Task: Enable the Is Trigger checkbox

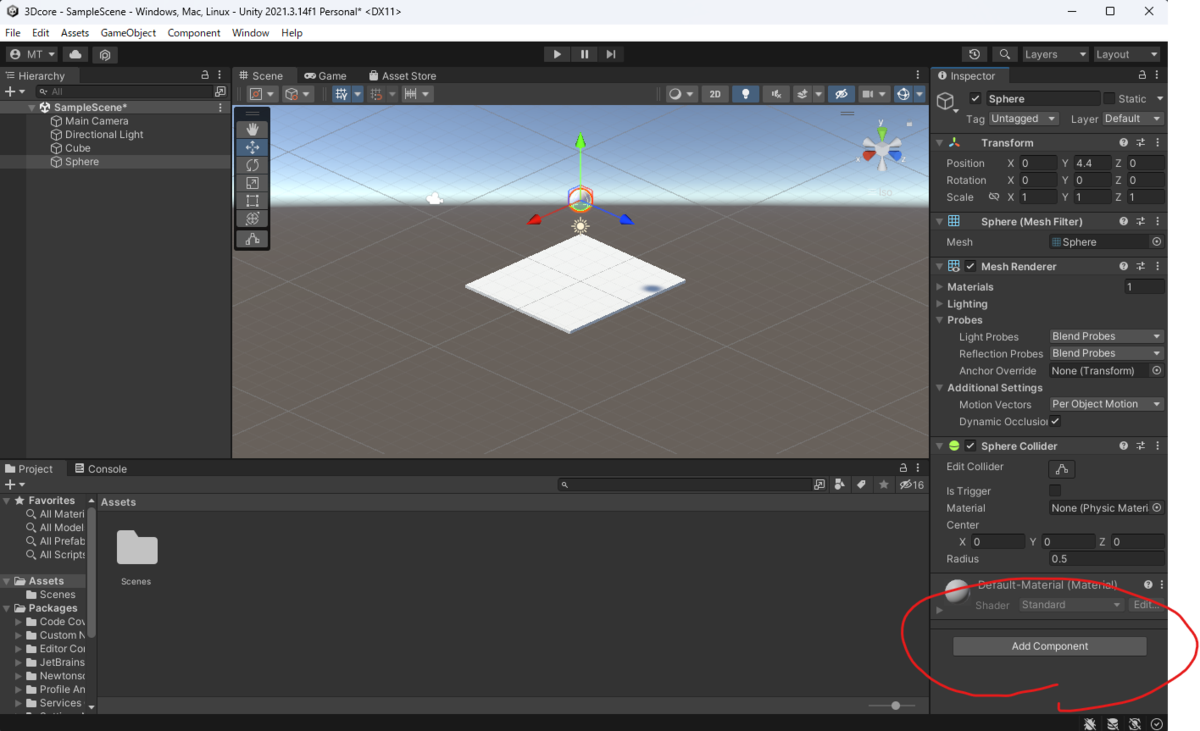Action: [x=1055, y=491]
